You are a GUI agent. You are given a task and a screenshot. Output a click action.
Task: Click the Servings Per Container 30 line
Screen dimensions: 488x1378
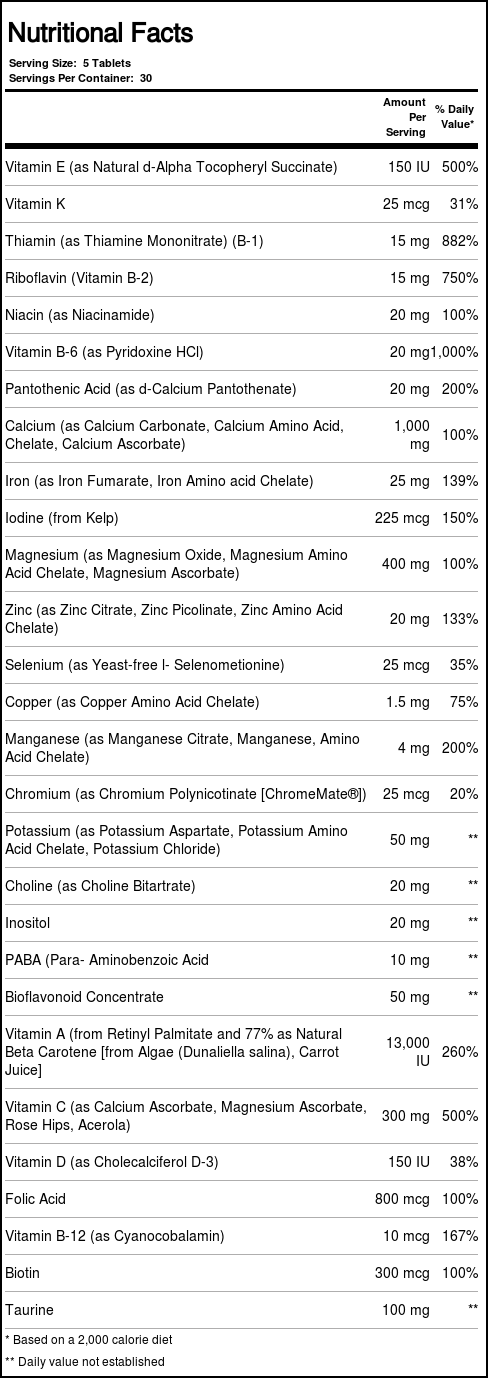point(80,77)
